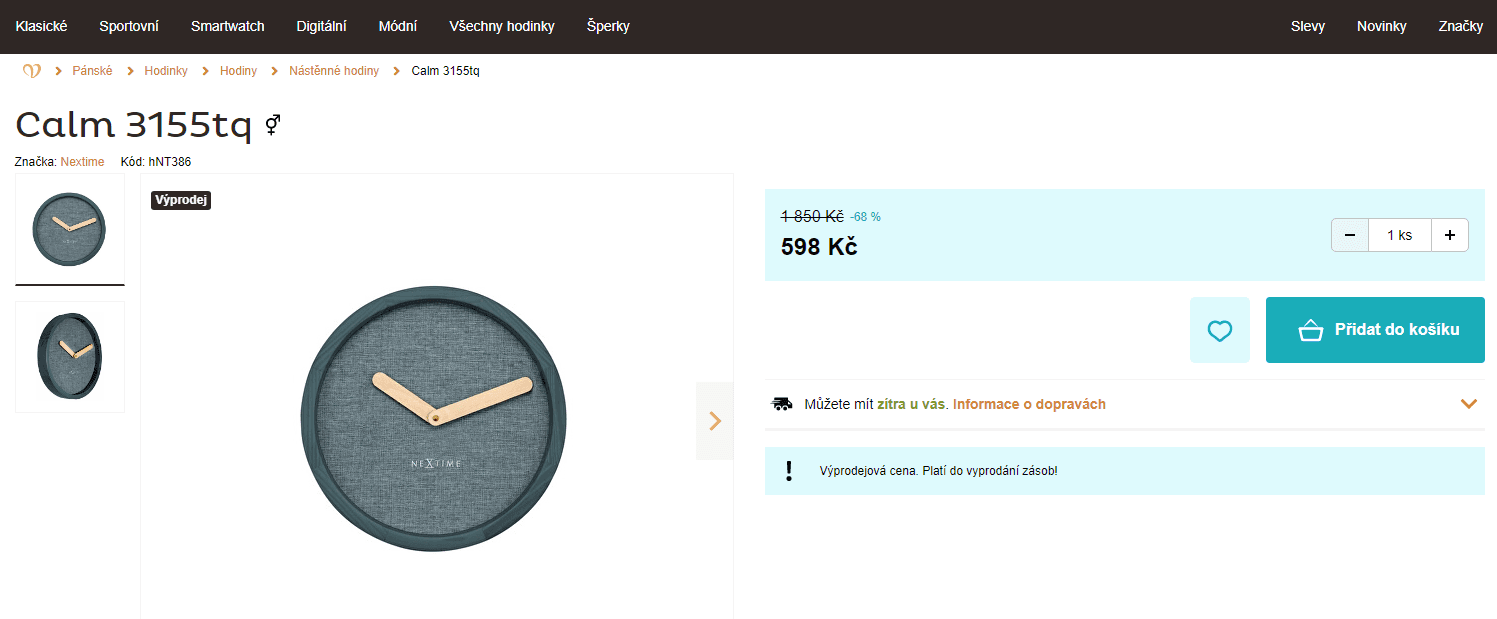Open the Digitální menu item
This screenshot has width=1497, height=619.
(x=322, y=26)
